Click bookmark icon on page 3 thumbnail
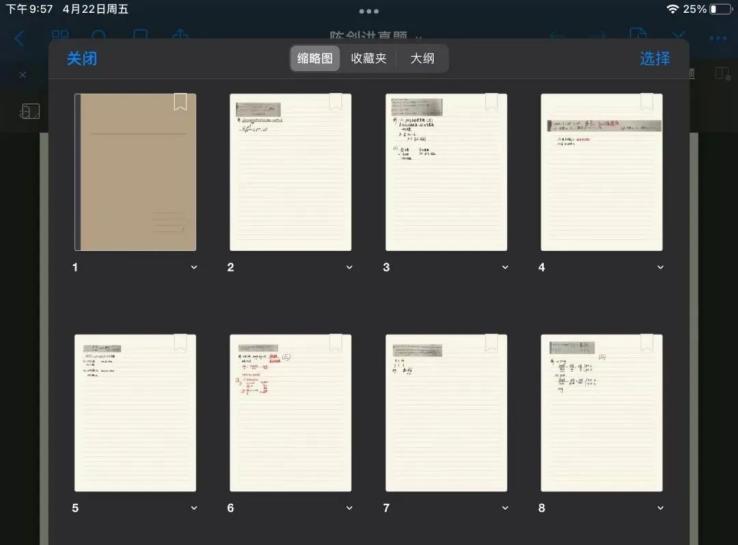Image resolution: width=738 pixels, height=545 pixels. pos(491,102)
